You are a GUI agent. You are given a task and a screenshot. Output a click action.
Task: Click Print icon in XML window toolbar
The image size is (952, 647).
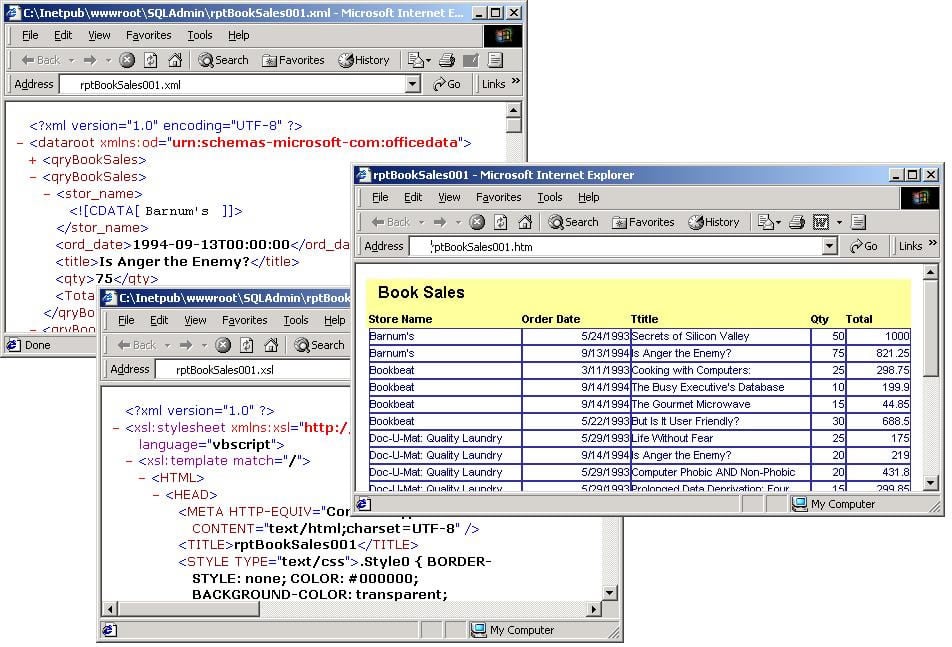coord(447,59)
